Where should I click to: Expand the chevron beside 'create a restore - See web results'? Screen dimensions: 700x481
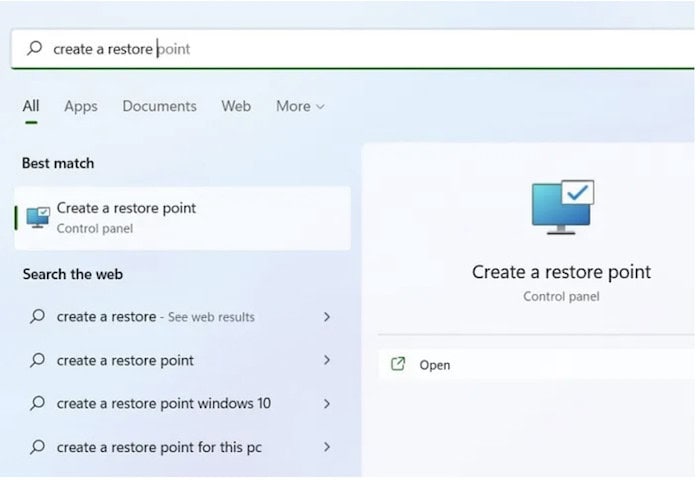(x=327, y=317)
